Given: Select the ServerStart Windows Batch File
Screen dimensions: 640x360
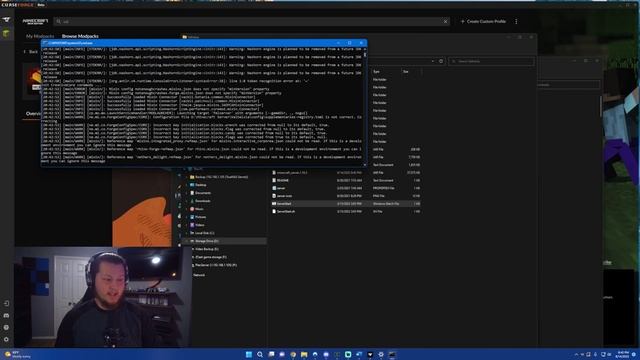Looking at the screenshot, I should click(x=346, y=204).
